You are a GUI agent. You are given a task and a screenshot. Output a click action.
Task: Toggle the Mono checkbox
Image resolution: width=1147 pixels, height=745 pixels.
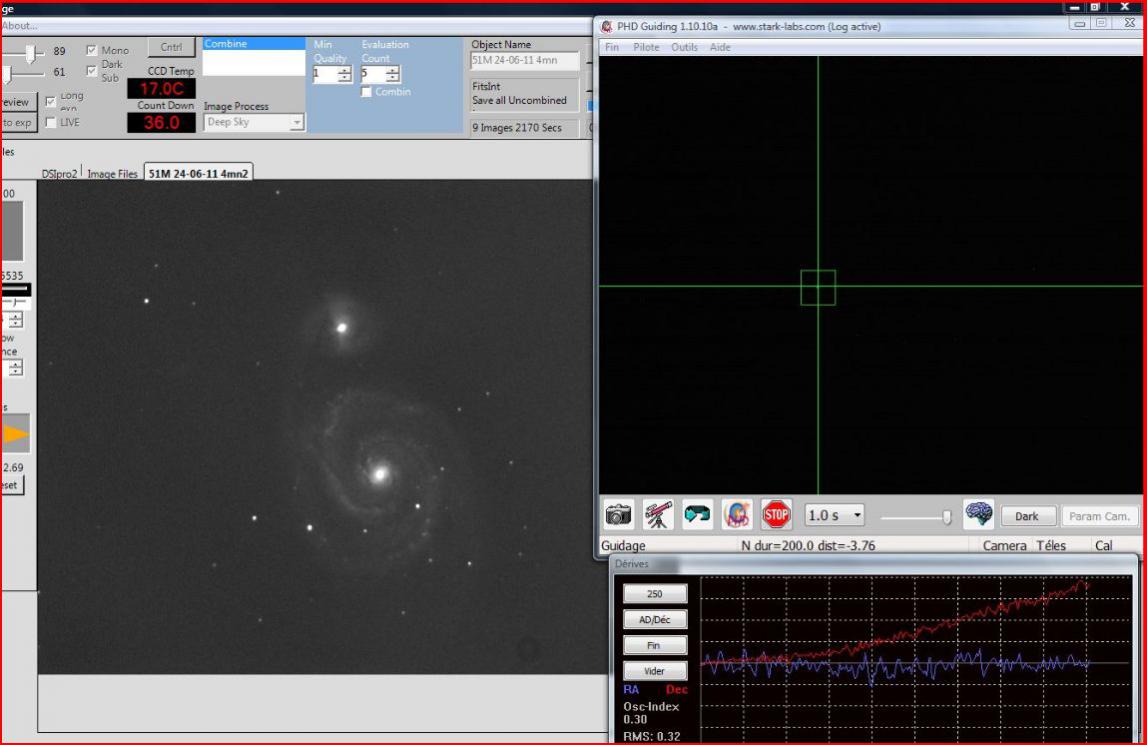92,50
